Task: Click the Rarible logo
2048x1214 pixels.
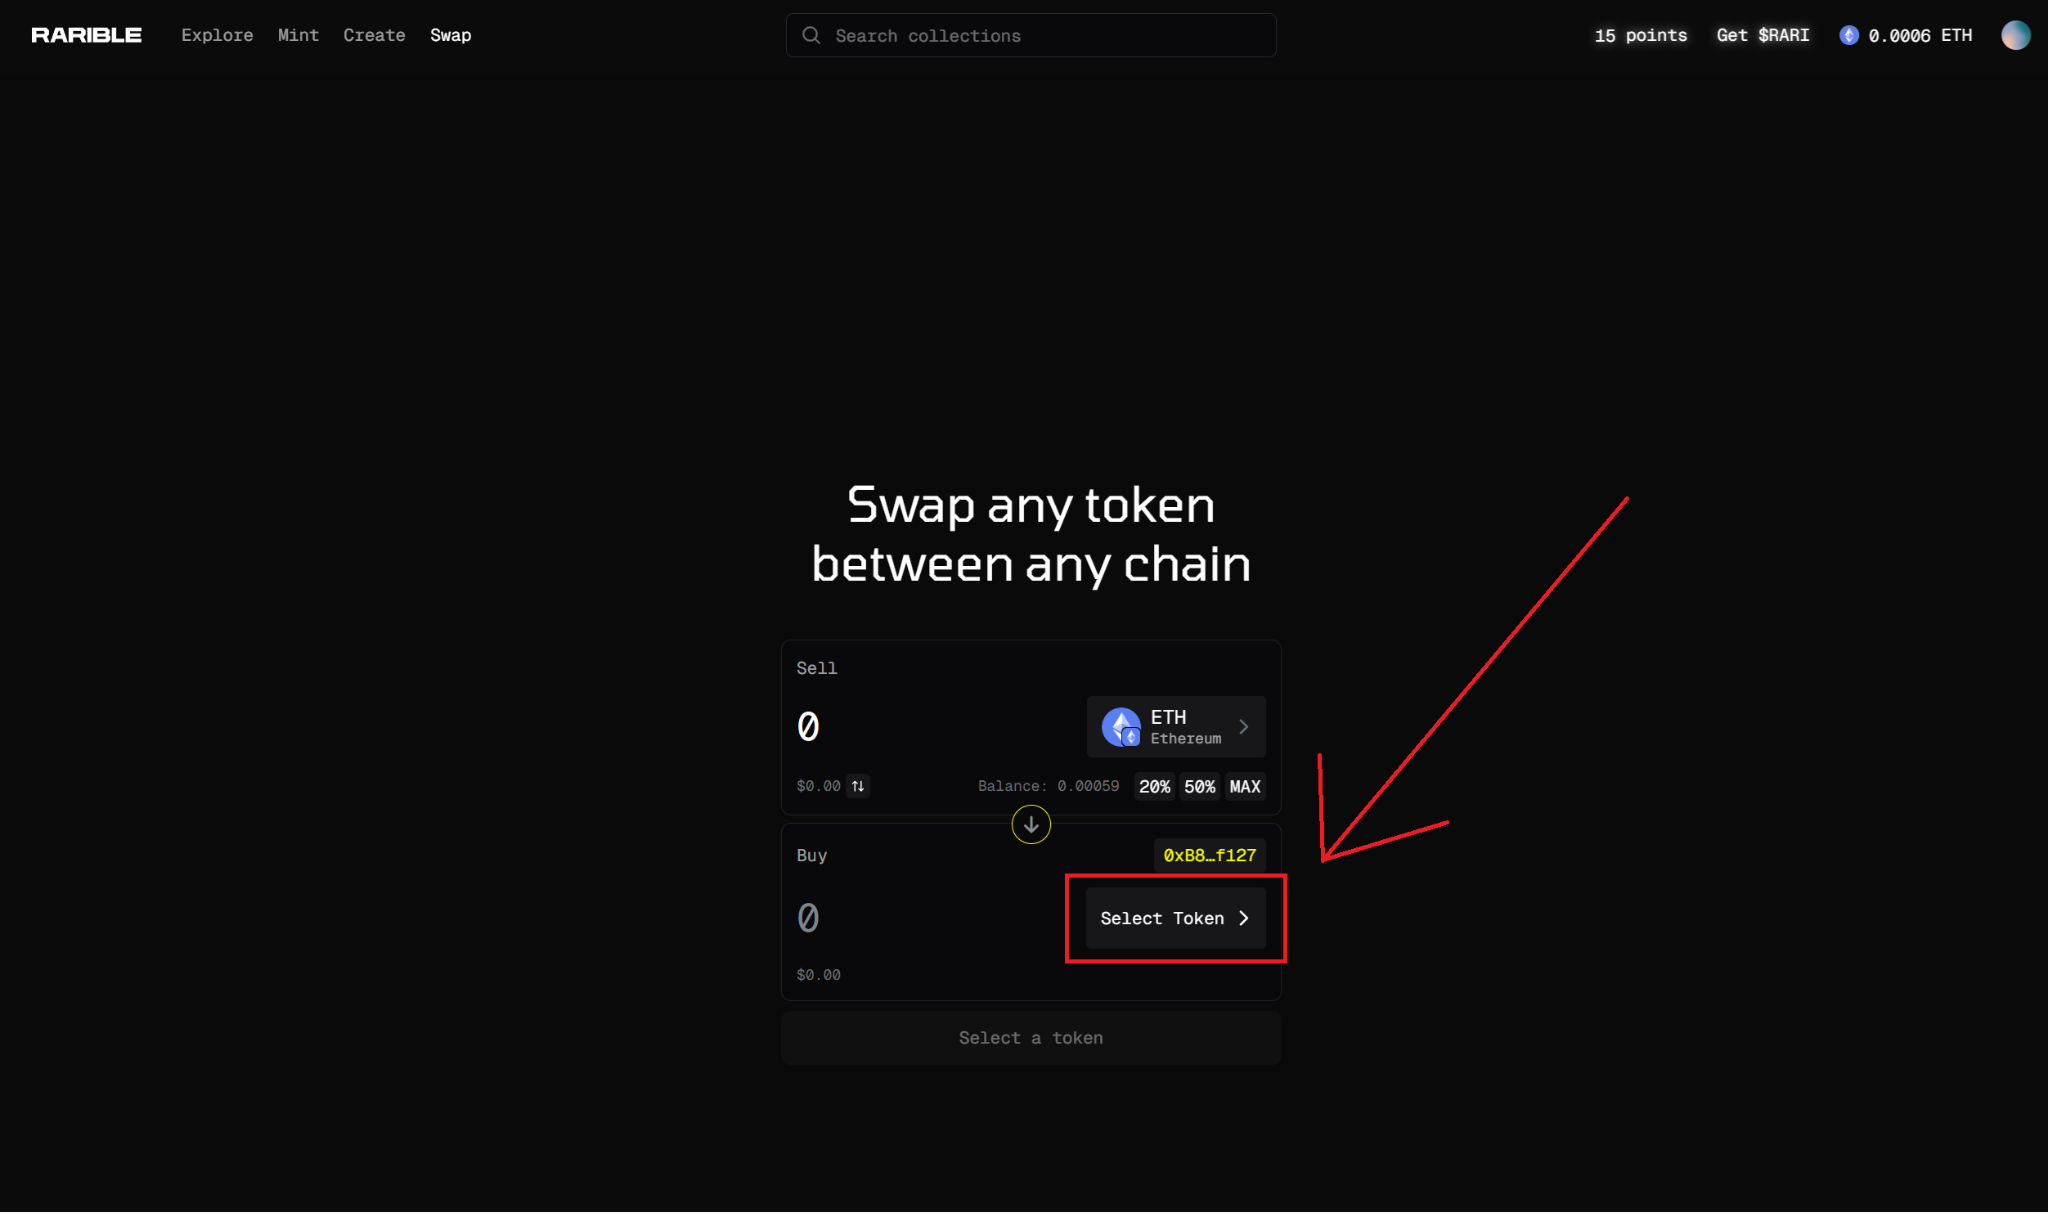Action: 86,35
